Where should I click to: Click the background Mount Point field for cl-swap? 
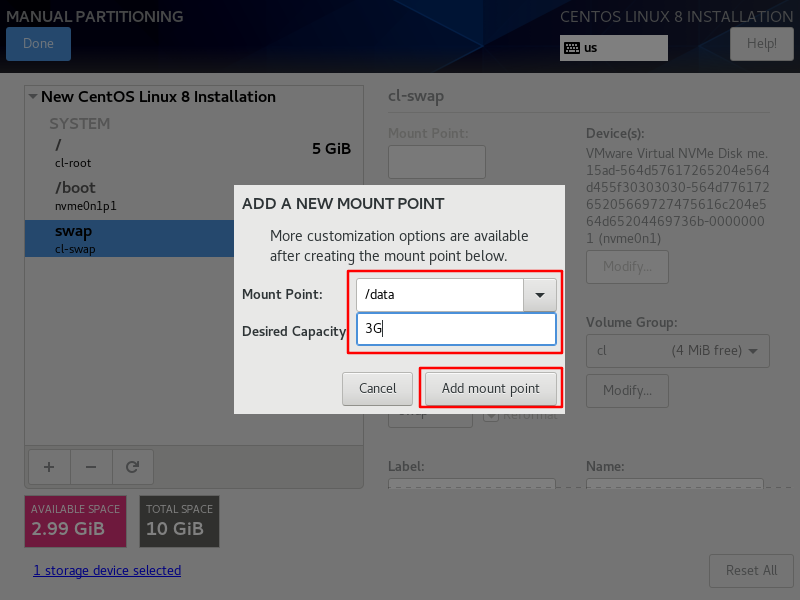437,162
